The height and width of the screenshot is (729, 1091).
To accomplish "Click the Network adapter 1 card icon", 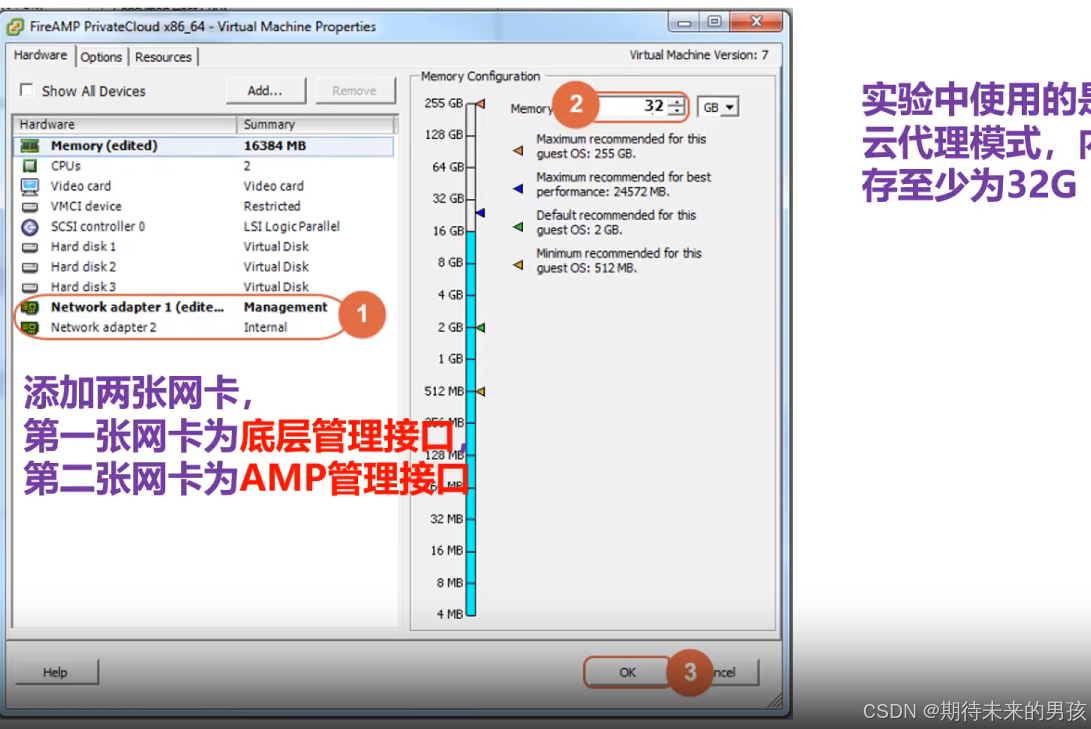I will tap(30, 307).
